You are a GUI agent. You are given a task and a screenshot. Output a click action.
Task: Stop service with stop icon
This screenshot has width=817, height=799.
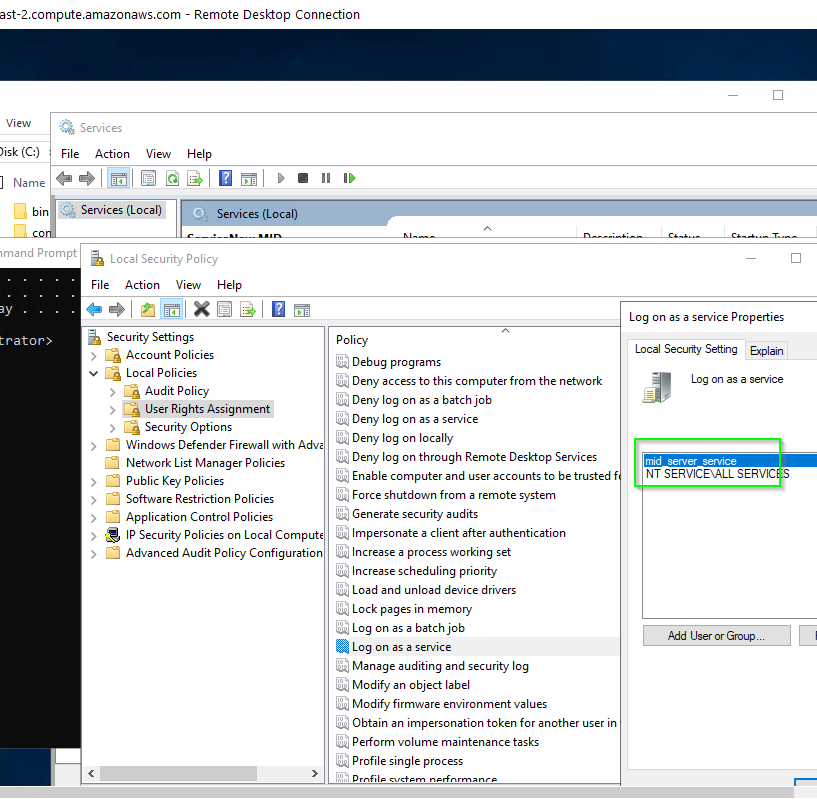point(303,178)
